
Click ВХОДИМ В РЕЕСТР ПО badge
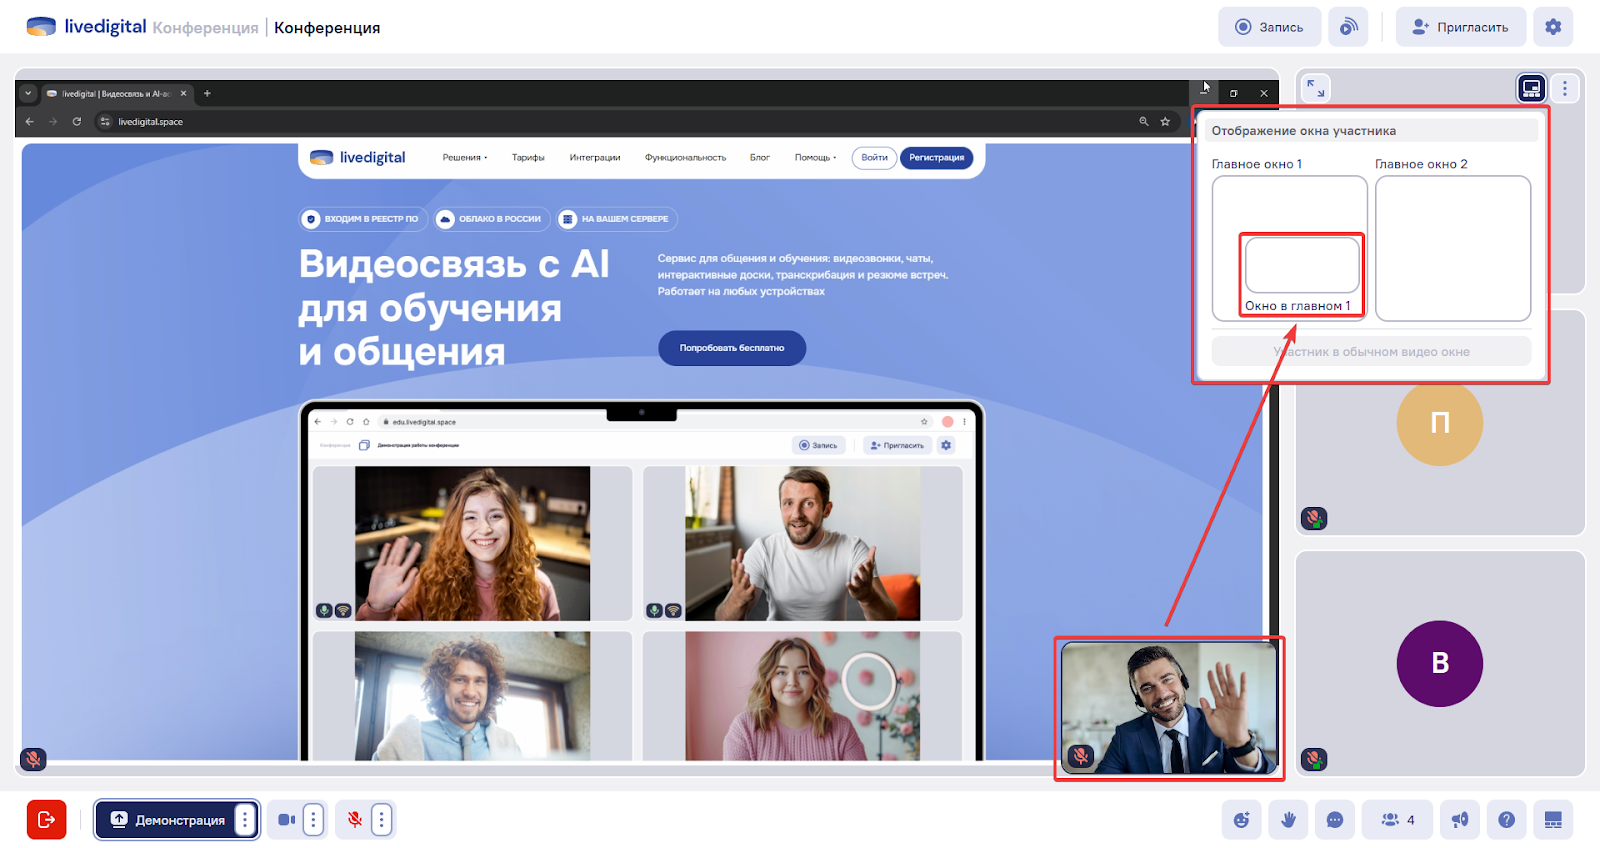click(363, 219)
